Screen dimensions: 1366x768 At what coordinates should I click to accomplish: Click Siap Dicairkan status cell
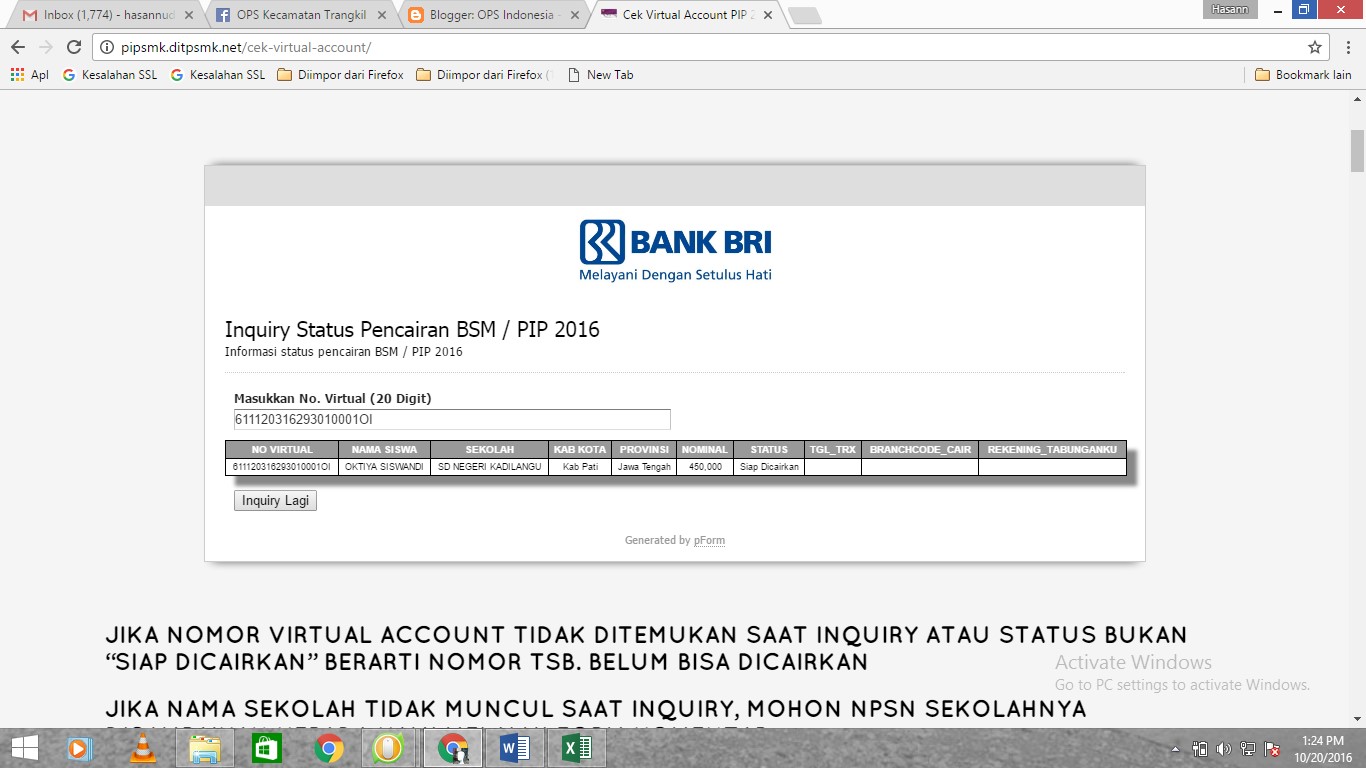point(769,467)
